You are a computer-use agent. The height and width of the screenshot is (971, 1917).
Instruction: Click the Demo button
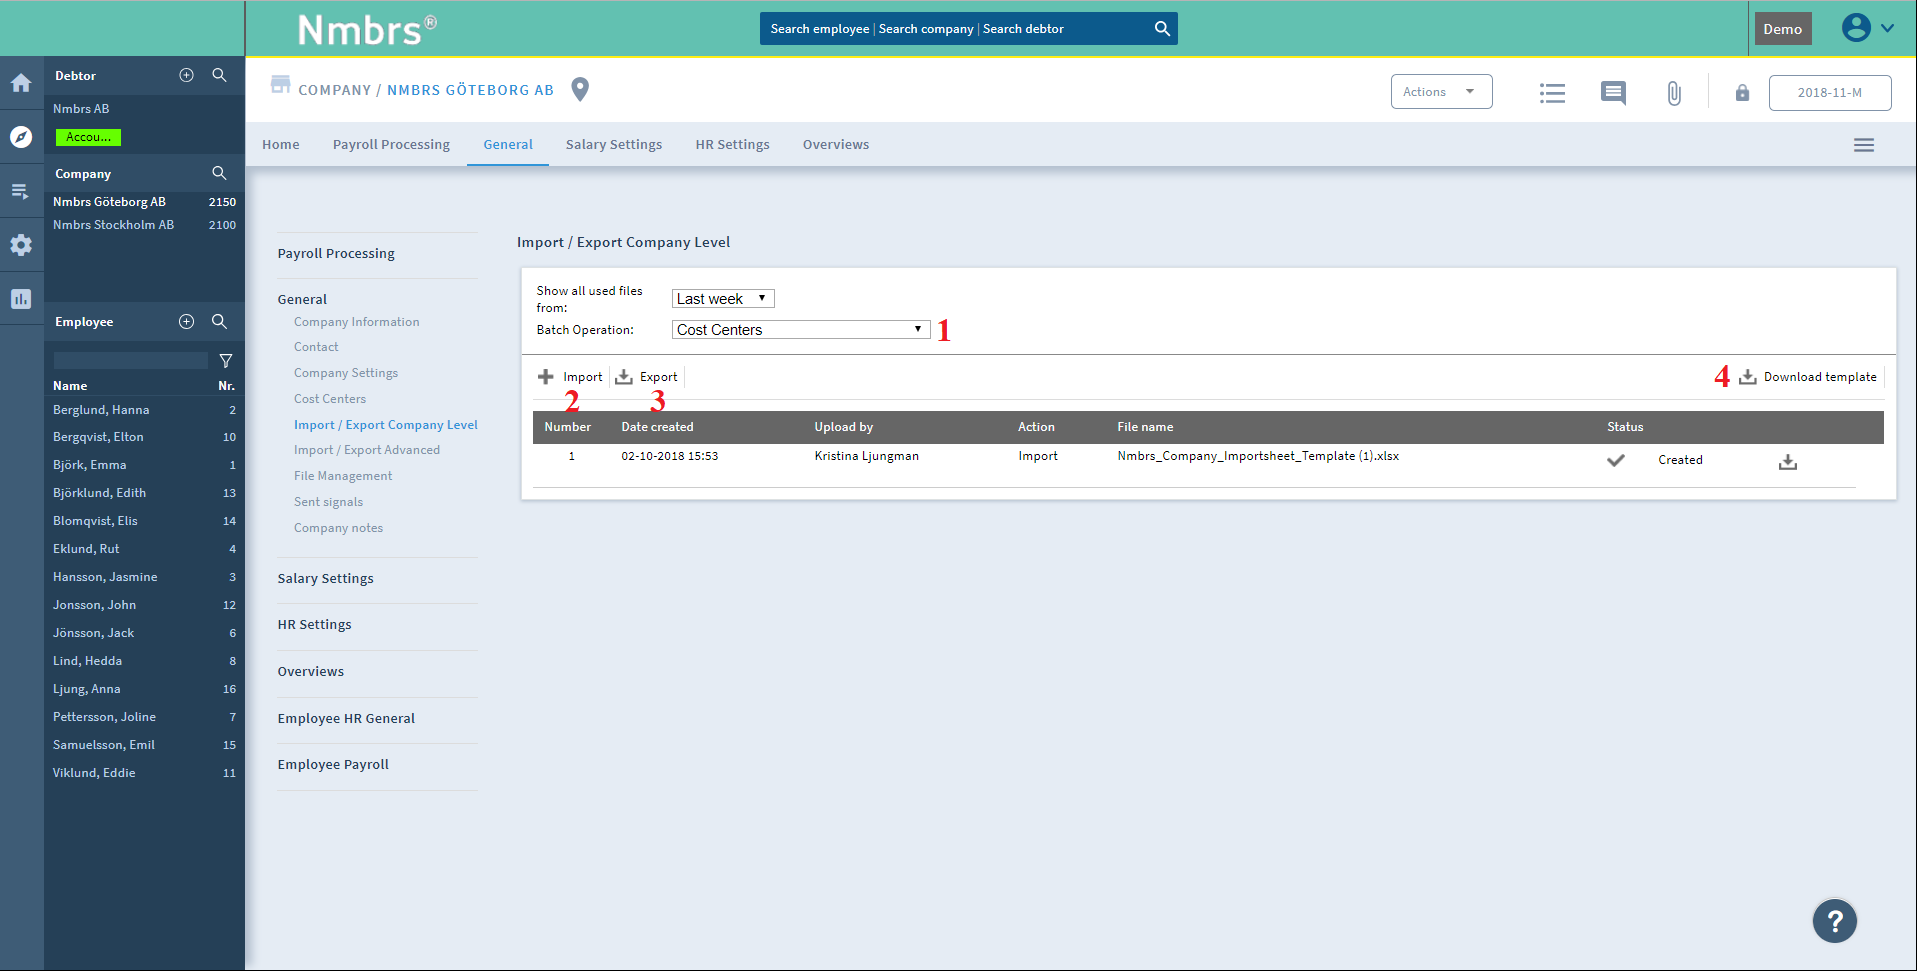(x=1783, y=28)
